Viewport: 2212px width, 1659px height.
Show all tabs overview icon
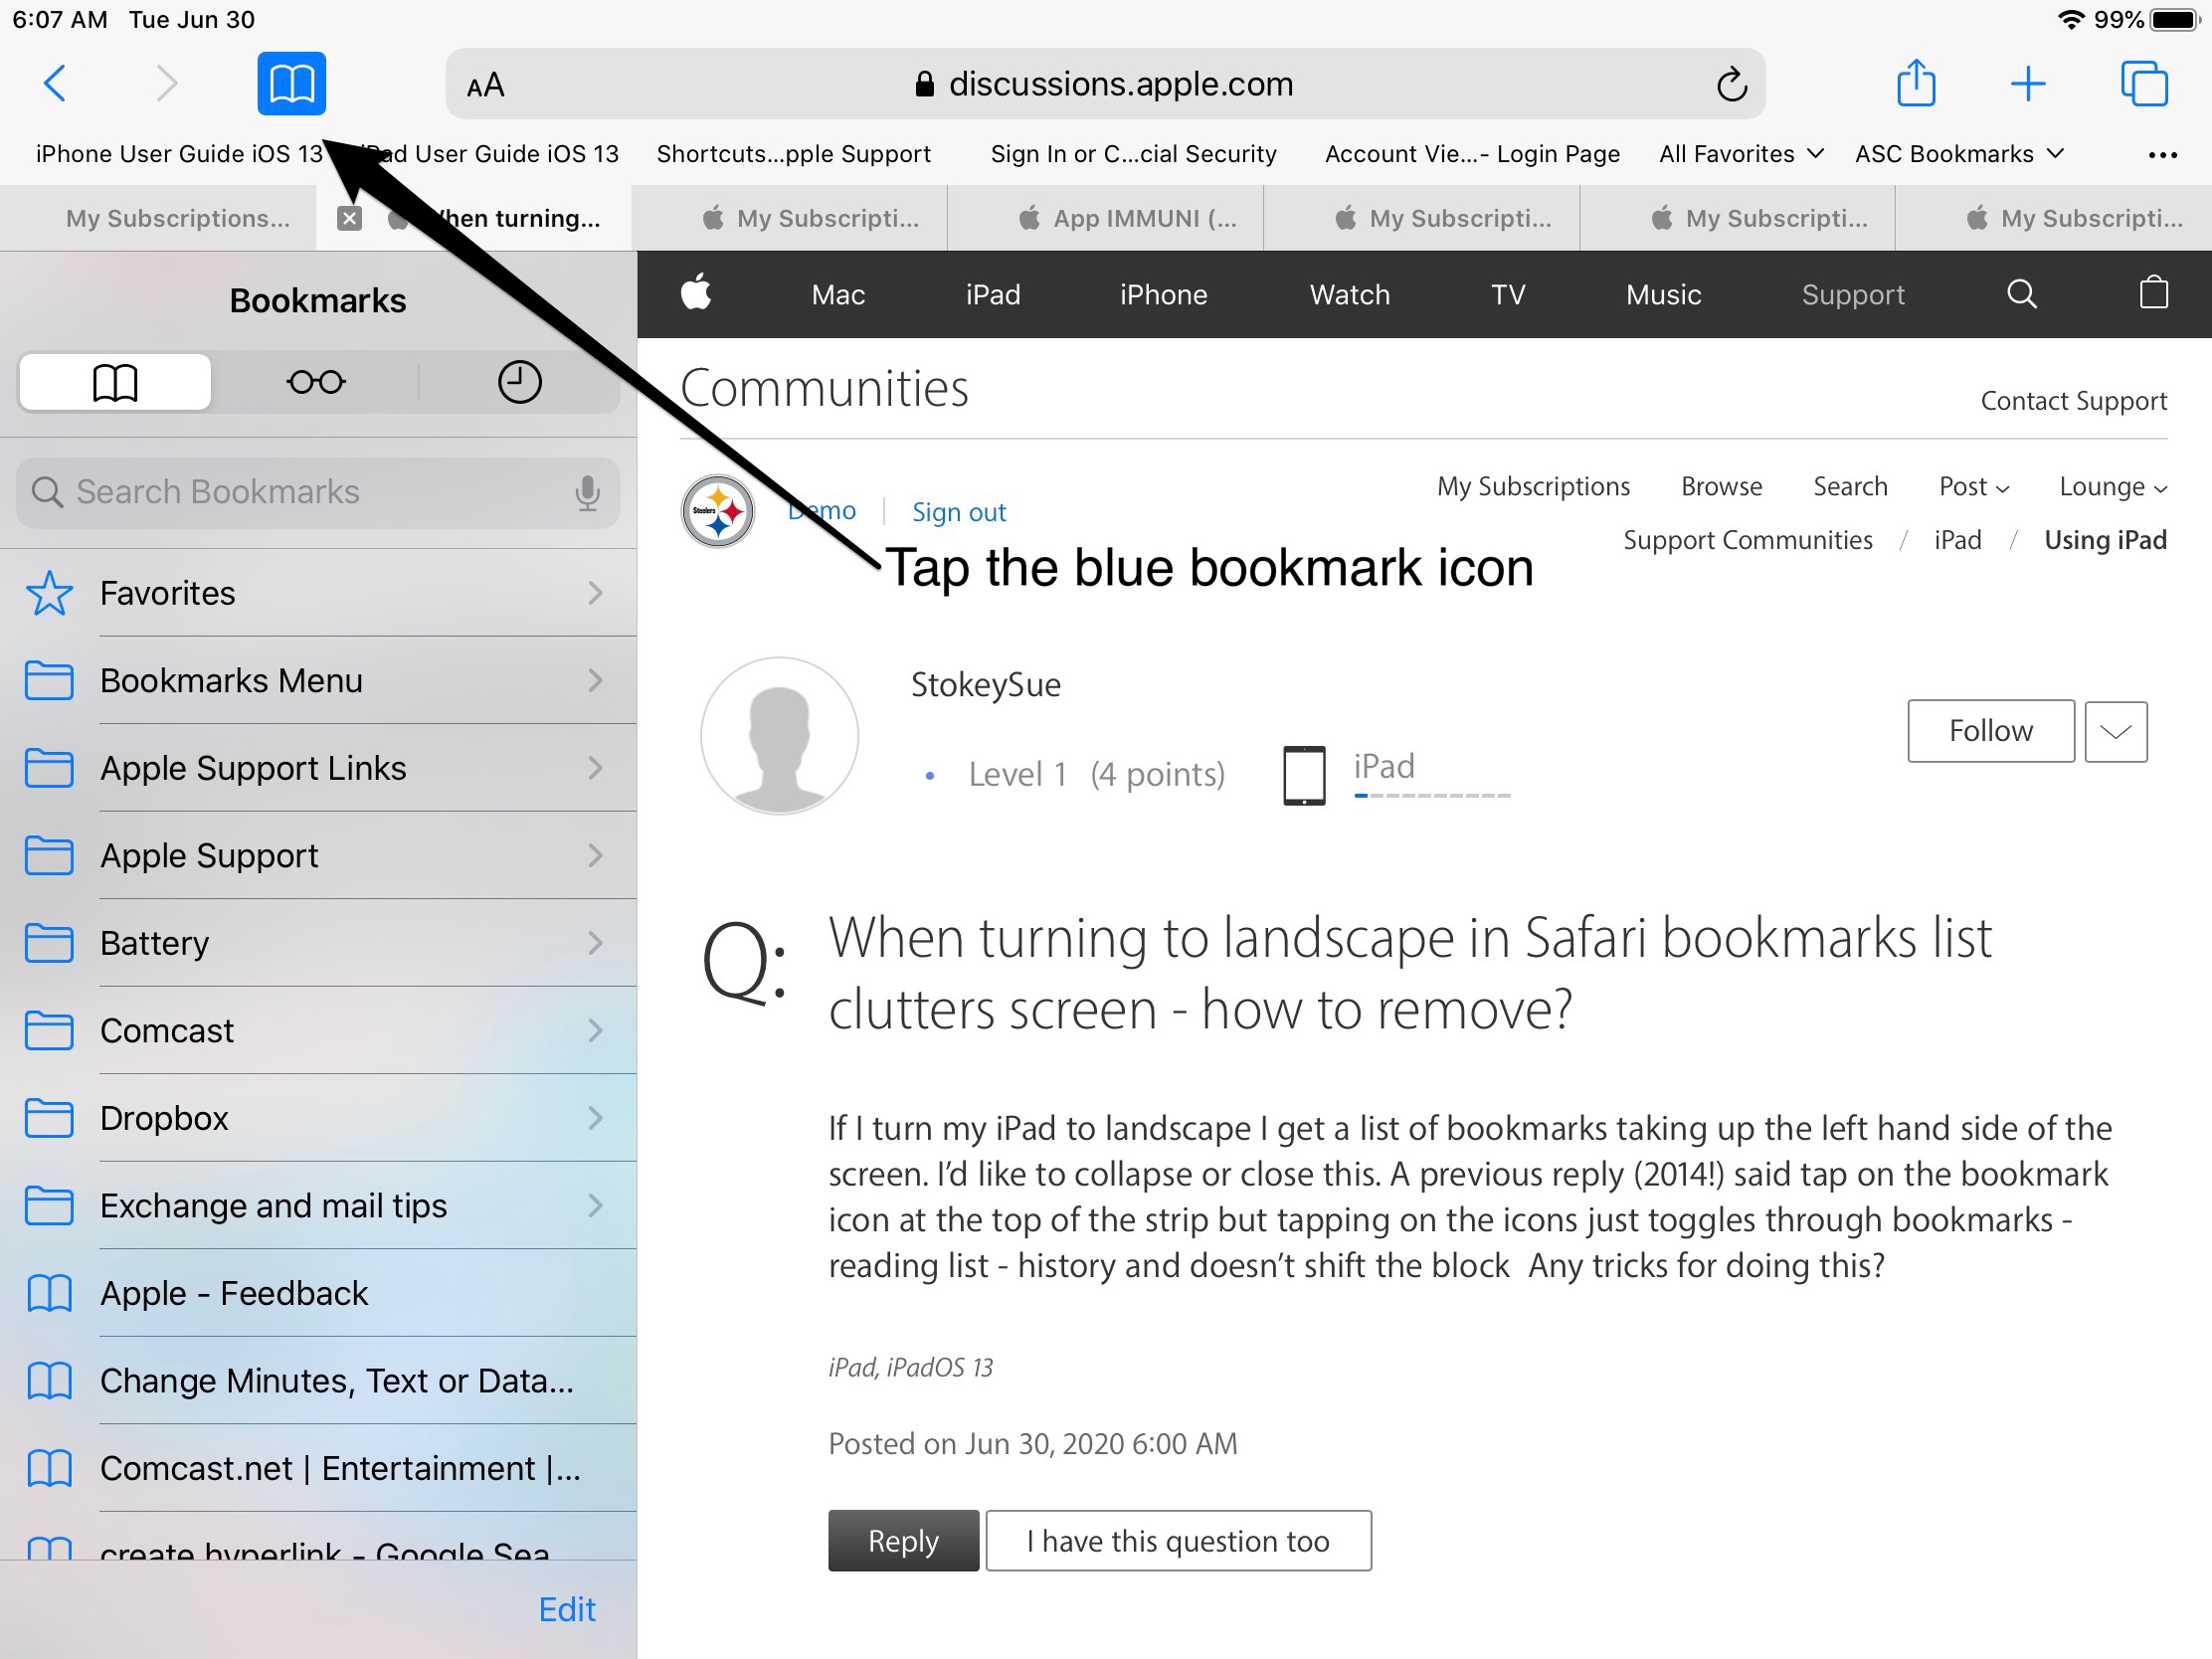[x=2143, y=83]
